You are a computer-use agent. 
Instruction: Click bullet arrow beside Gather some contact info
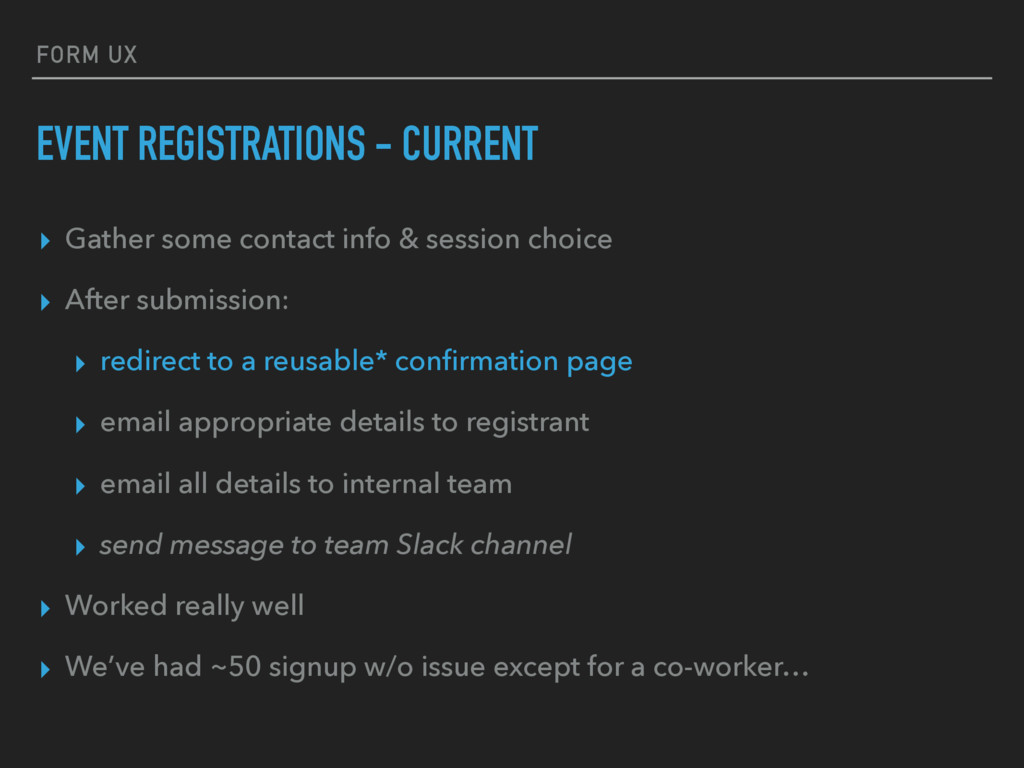tap(45, 241)
